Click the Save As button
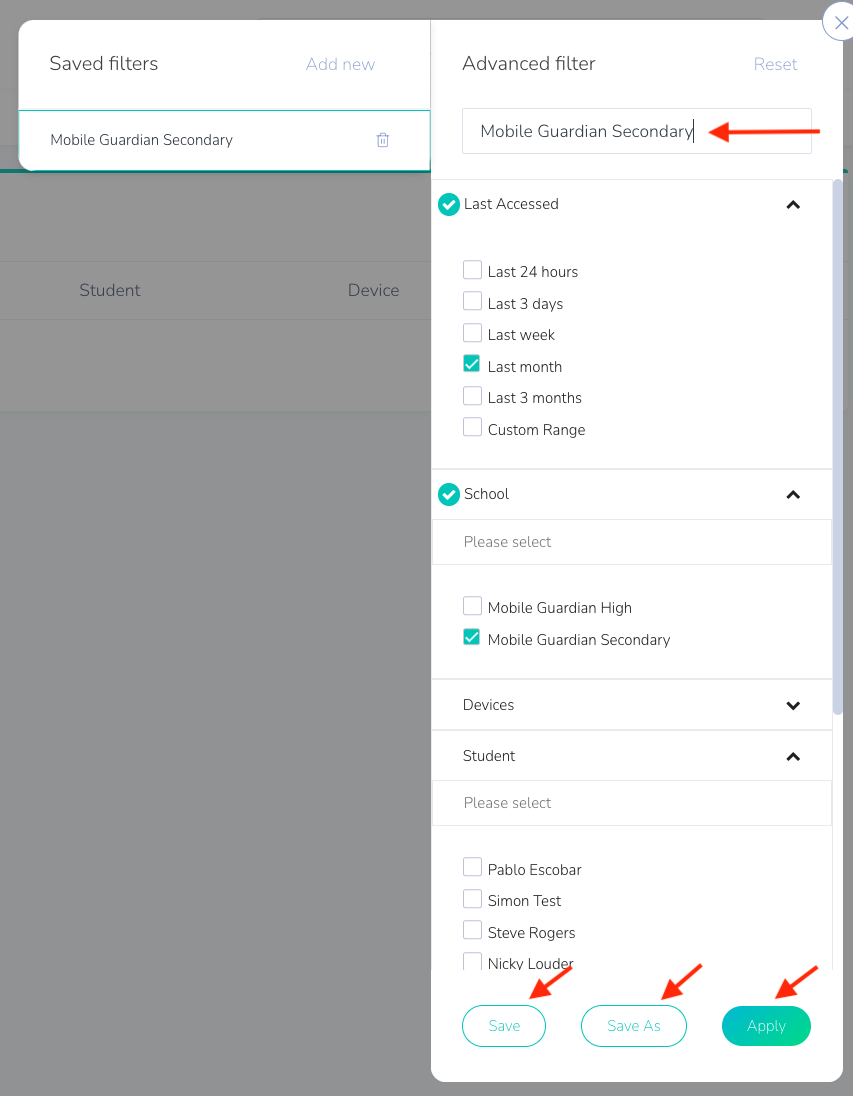 coord(634,1026)
